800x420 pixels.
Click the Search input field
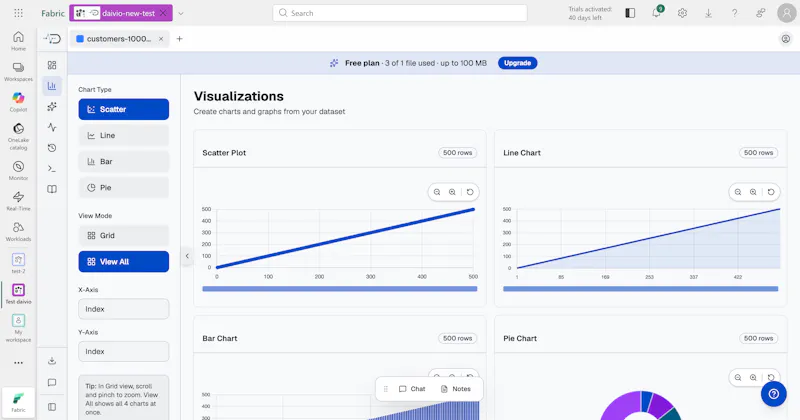[400, 13]
